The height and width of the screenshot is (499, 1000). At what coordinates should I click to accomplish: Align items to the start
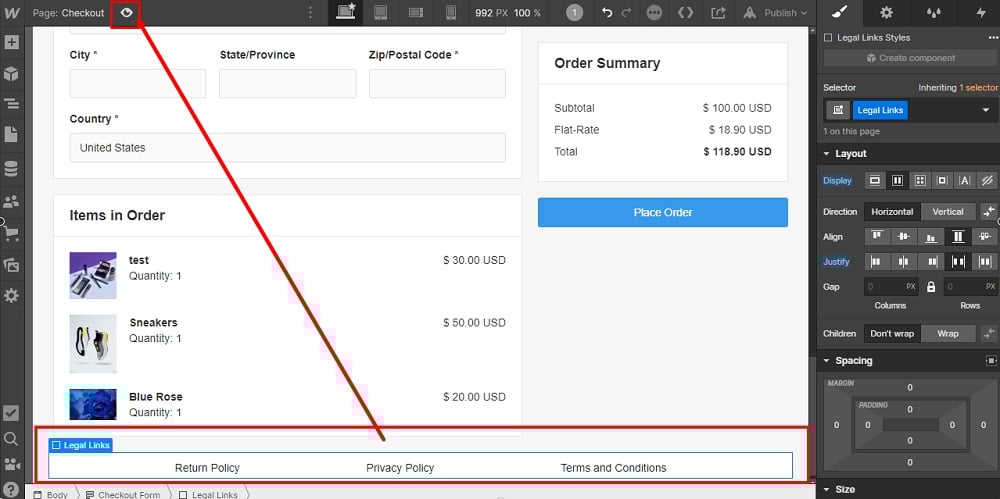pyautogui.click(x=877, y=237)
